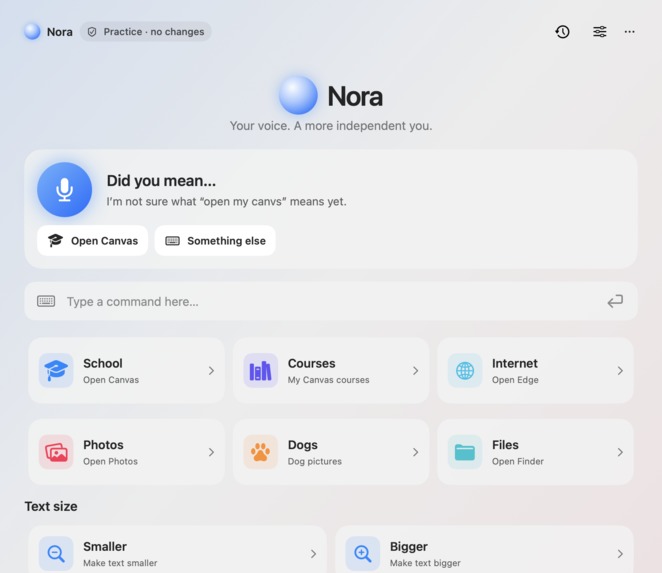
Task: Click the 'My Canvas courses' subtitle
Action: pyautogui.click(x=328, y=380)
